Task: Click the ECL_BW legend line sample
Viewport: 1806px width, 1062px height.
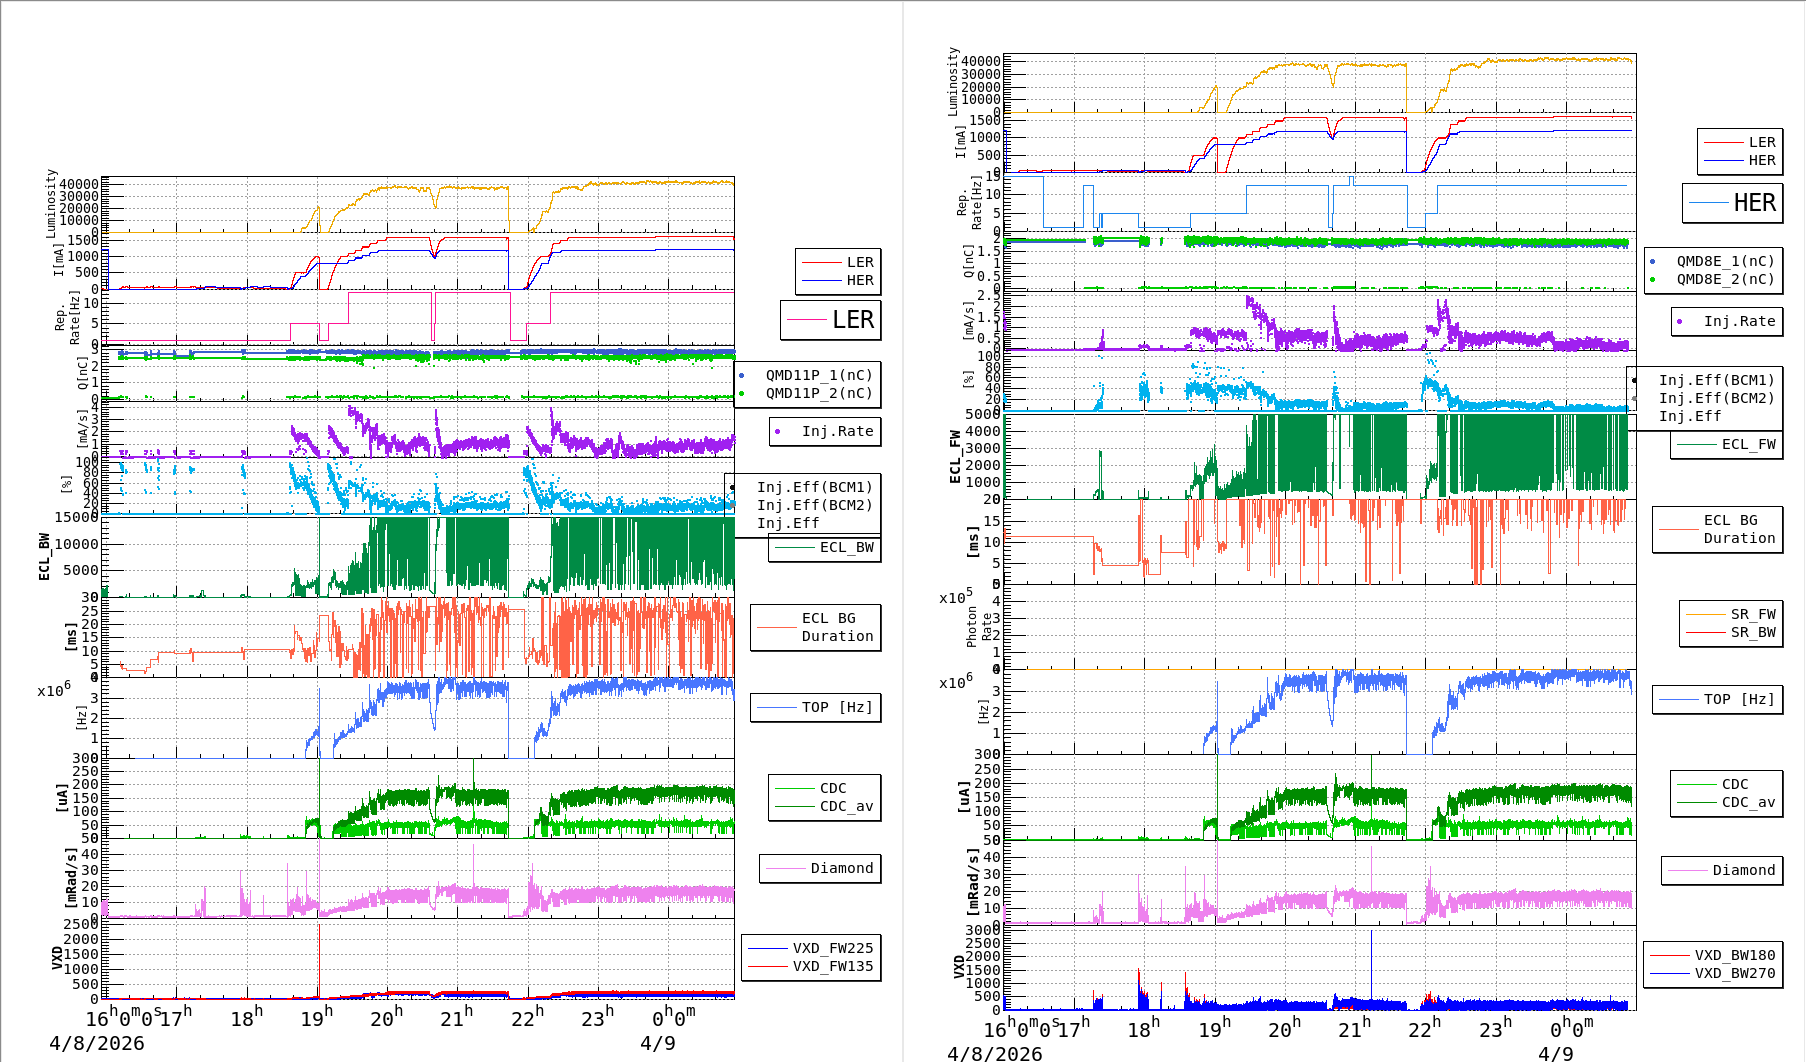Action: click(x=795, y=547)
